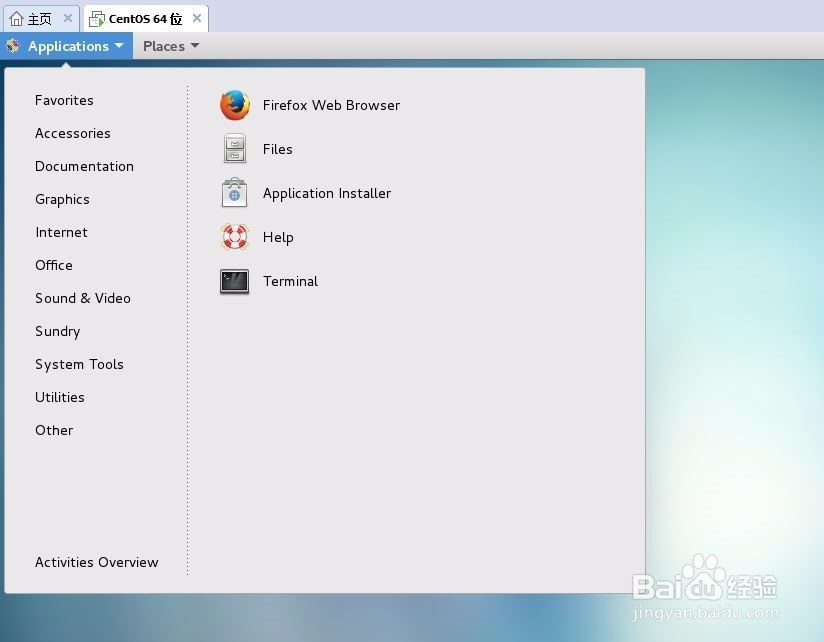The image size is (824, 642).
Task: Select the Internet category
Action: click(61, 232)
